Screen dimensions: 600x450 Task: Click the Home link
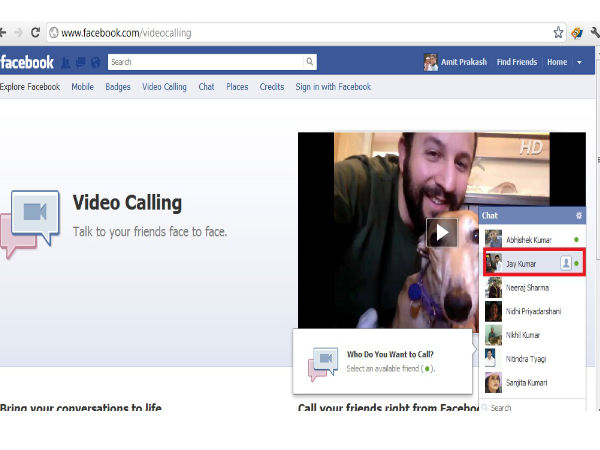557,62
